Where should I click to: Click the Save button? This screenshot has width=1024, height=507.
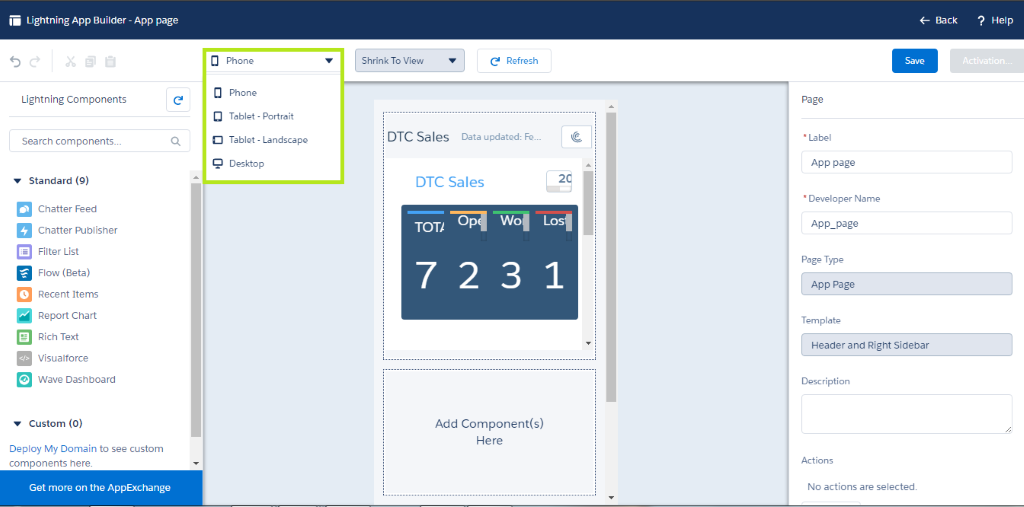[915, 61]
